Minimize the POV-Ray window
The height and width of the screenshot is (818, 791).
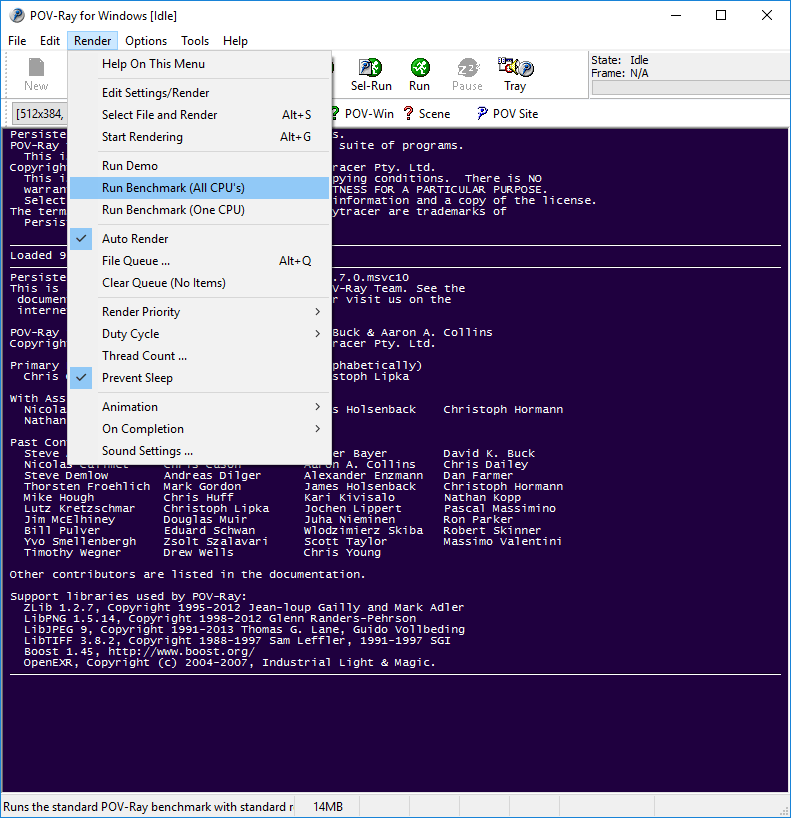point(676,15)
